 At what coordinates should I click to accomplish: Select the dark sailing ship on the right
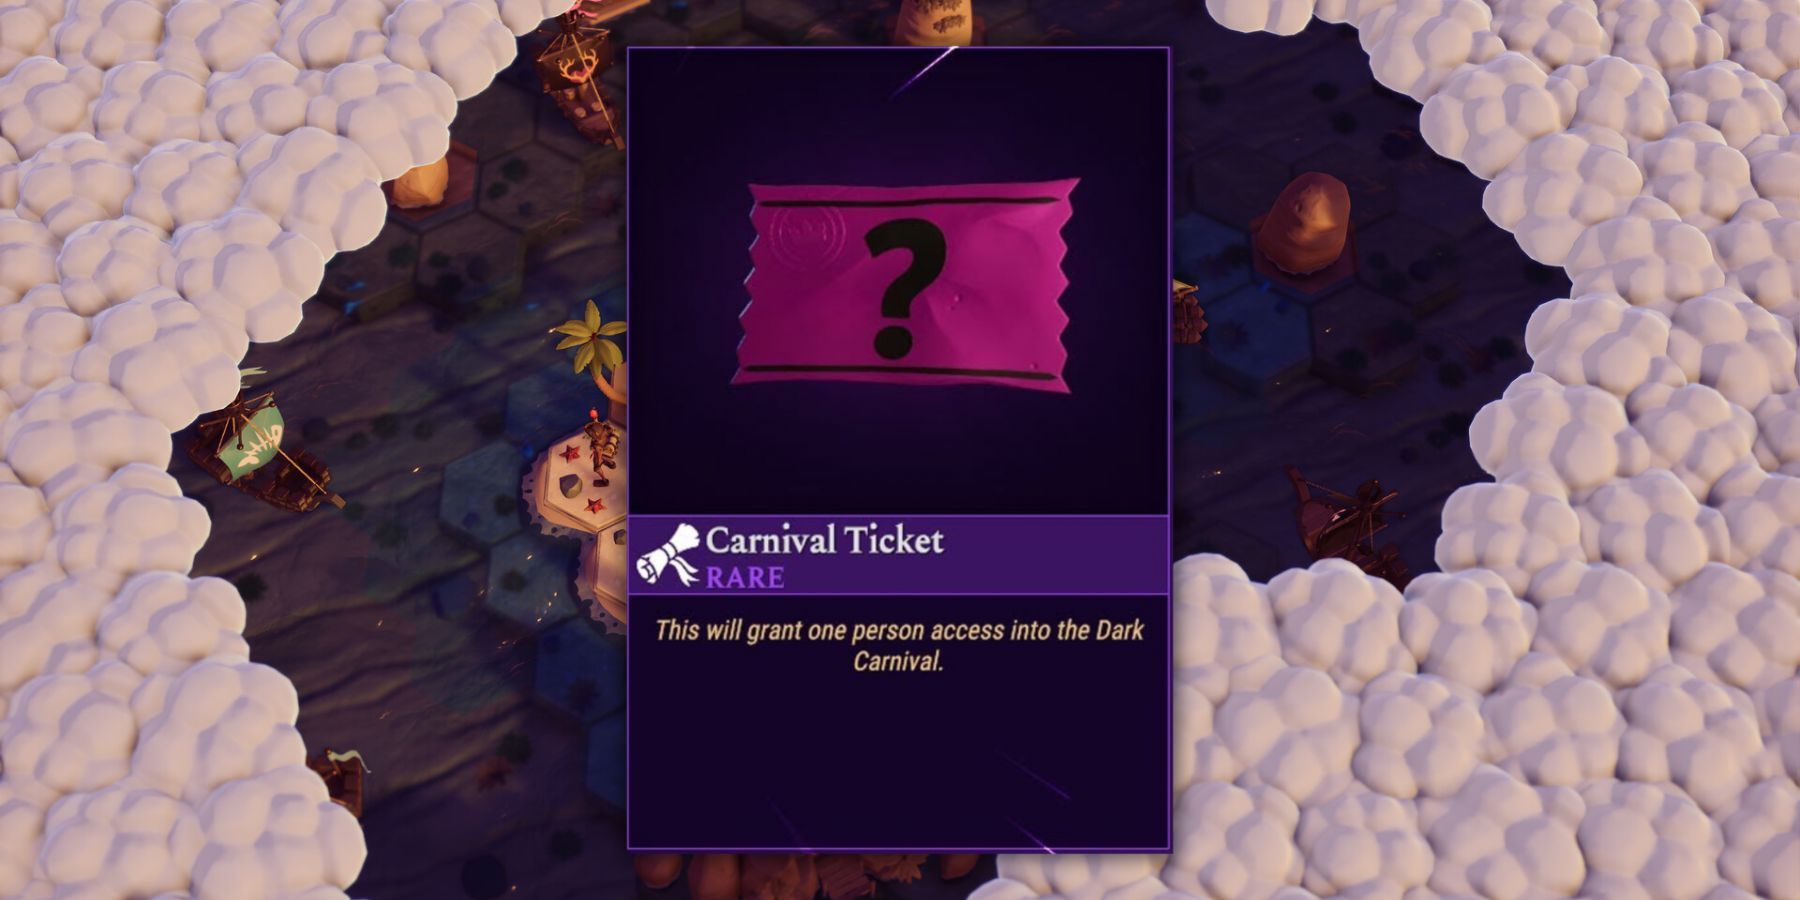click(1345, 525)
